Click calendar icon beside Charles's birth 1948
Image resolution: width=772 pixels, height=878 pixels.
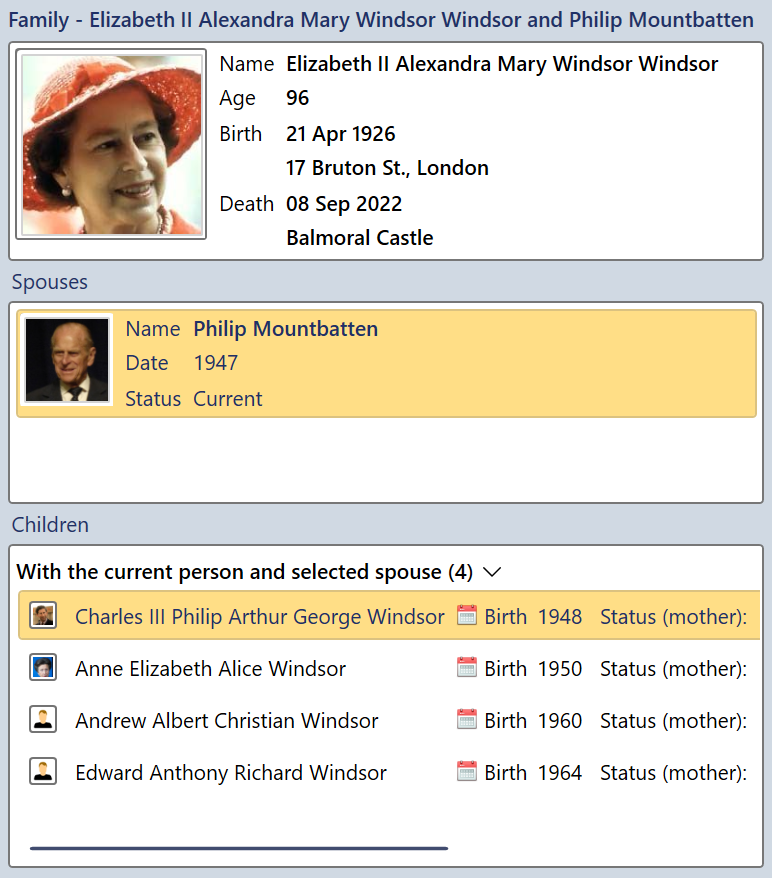coord(467,616)
